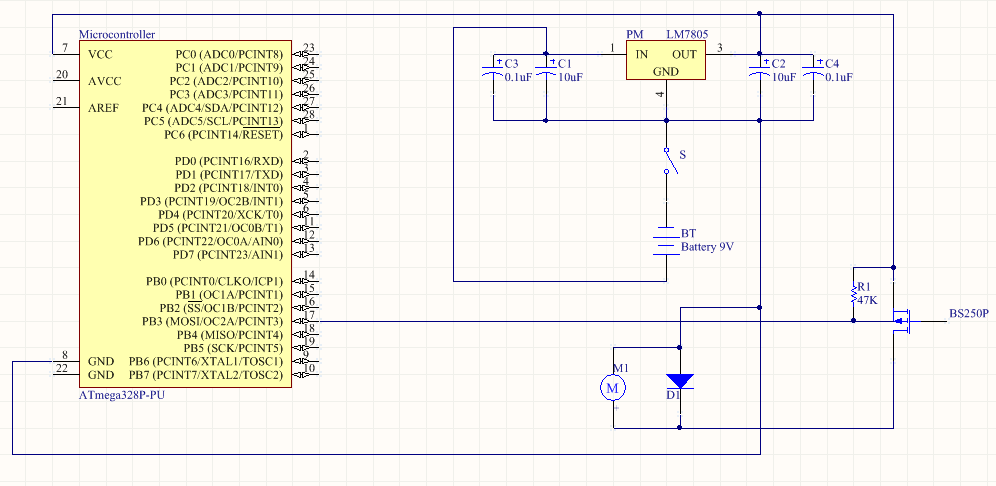Viewport: 996px width, 486px height.
Task: Select capacitor C3 0.1uF symbol
Action: coord(493,69)
